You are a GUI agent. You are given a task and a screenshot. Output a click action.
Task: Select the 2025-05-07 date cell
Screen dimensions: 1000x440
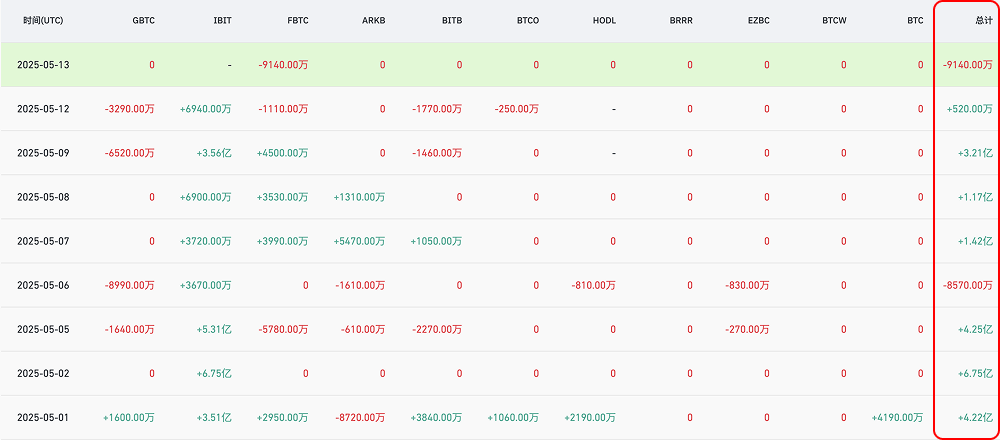pyautogui.click(x=43, y=241)
